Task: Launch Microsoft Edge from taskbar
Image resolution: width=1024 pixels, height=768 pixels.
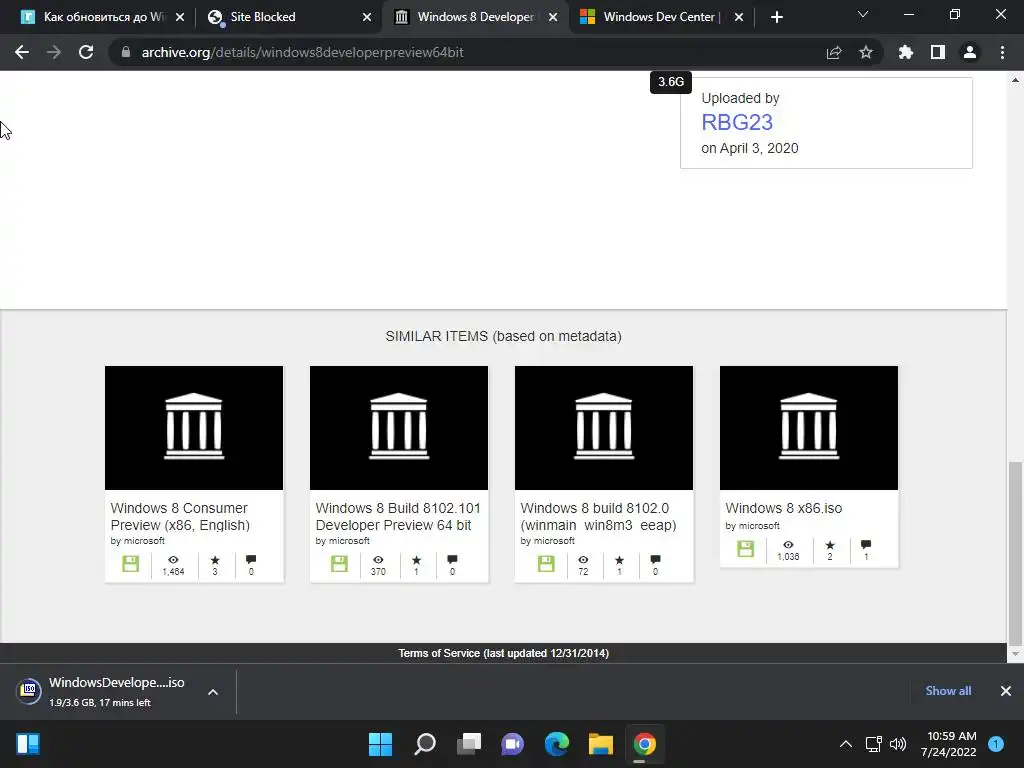Action: coord(556,744)
